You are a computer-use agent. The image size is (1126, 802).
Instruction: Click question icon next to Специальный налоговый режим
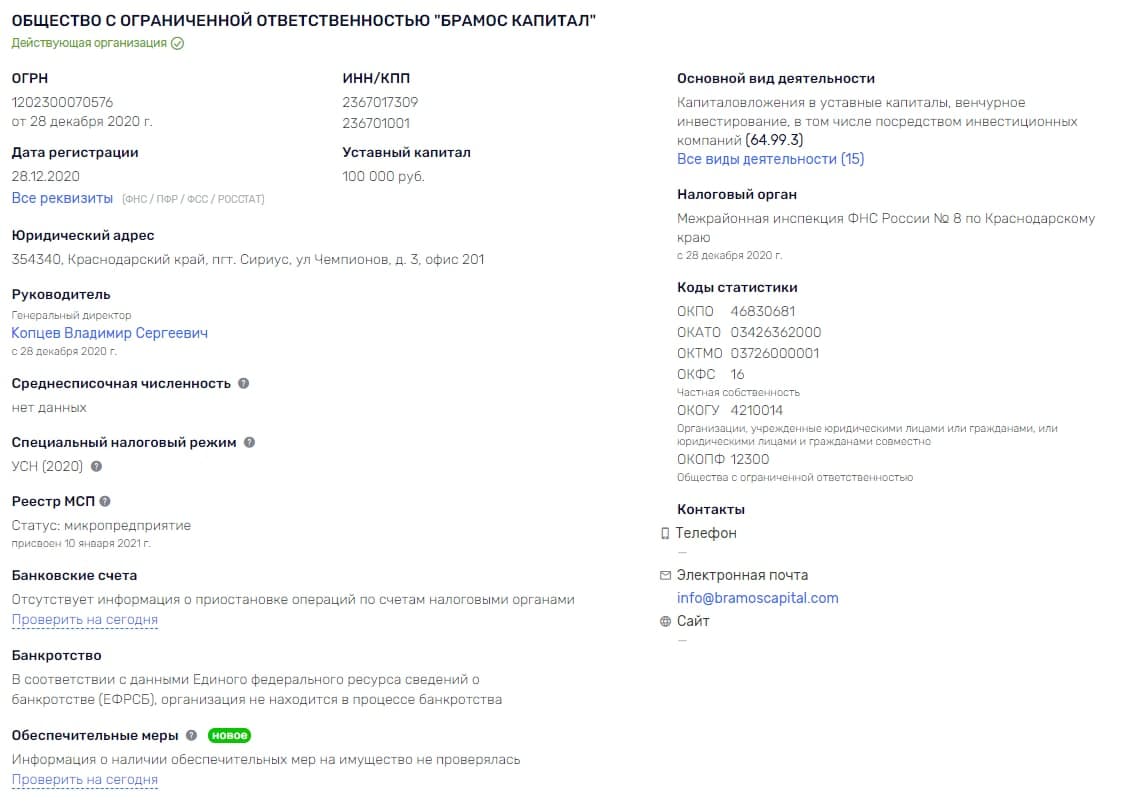click(x=250, y=442)
